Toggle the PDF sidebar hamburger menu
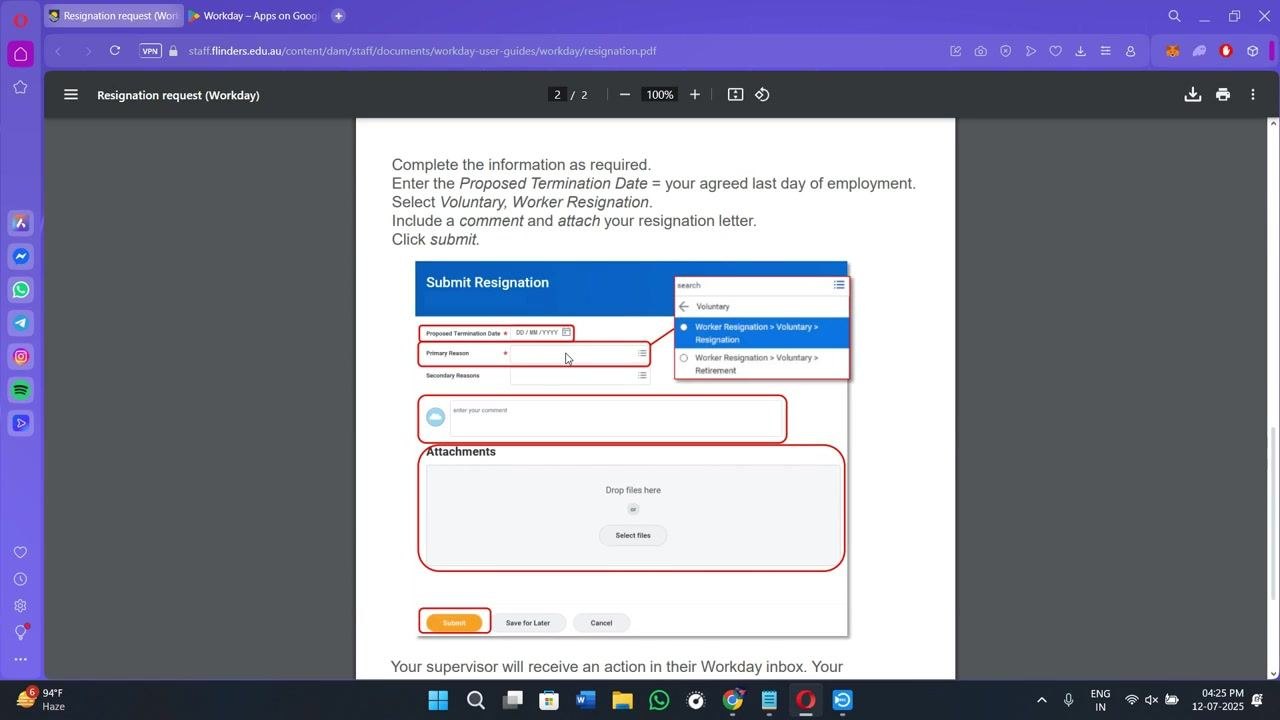The image size is (1280, 720). (71, 95)
